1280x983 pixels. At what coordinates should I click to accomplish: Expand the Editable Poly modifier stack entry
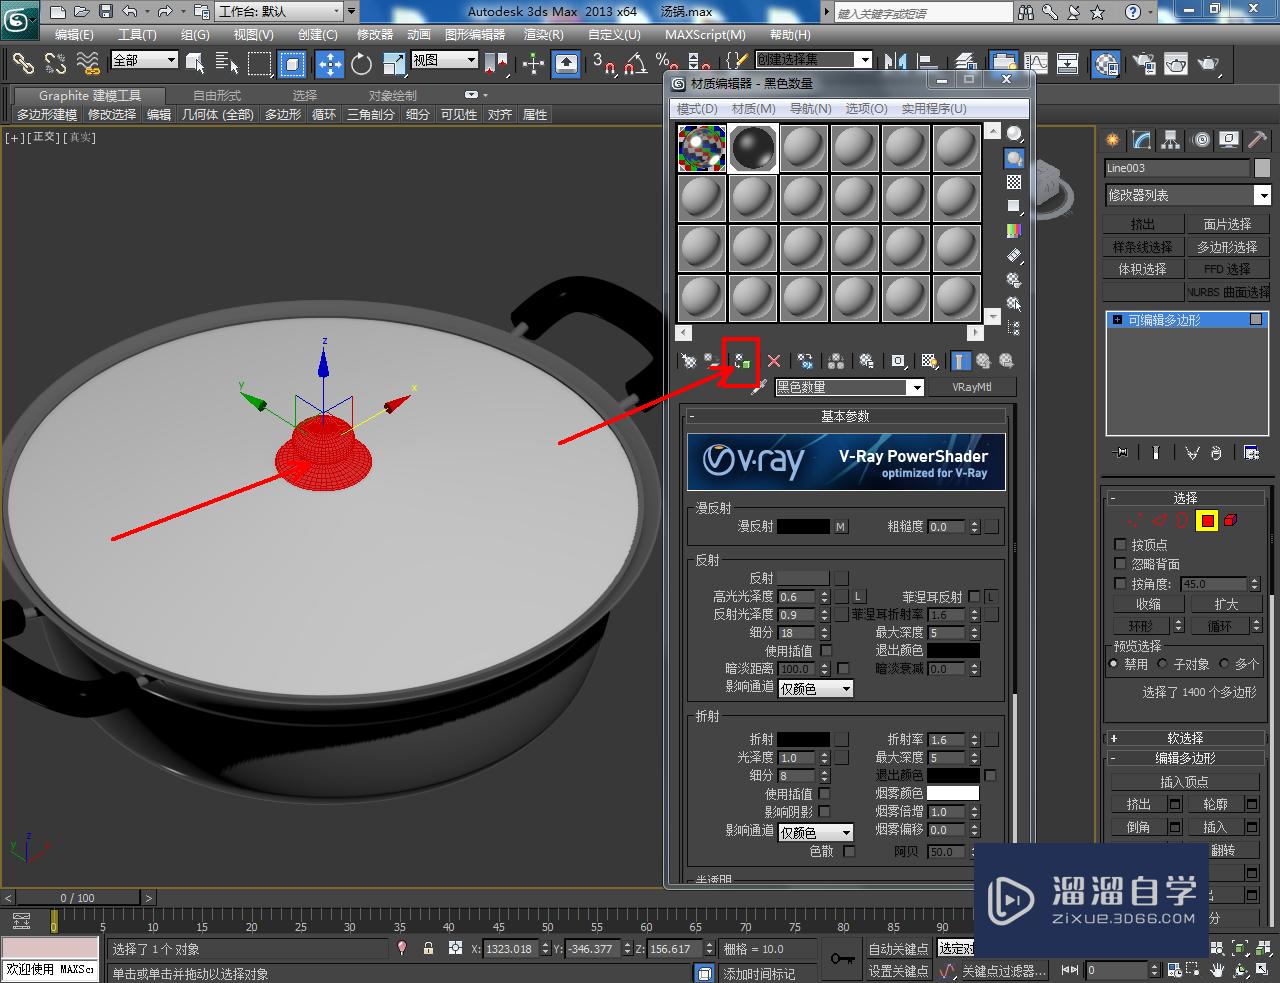tap(1117, 320)
